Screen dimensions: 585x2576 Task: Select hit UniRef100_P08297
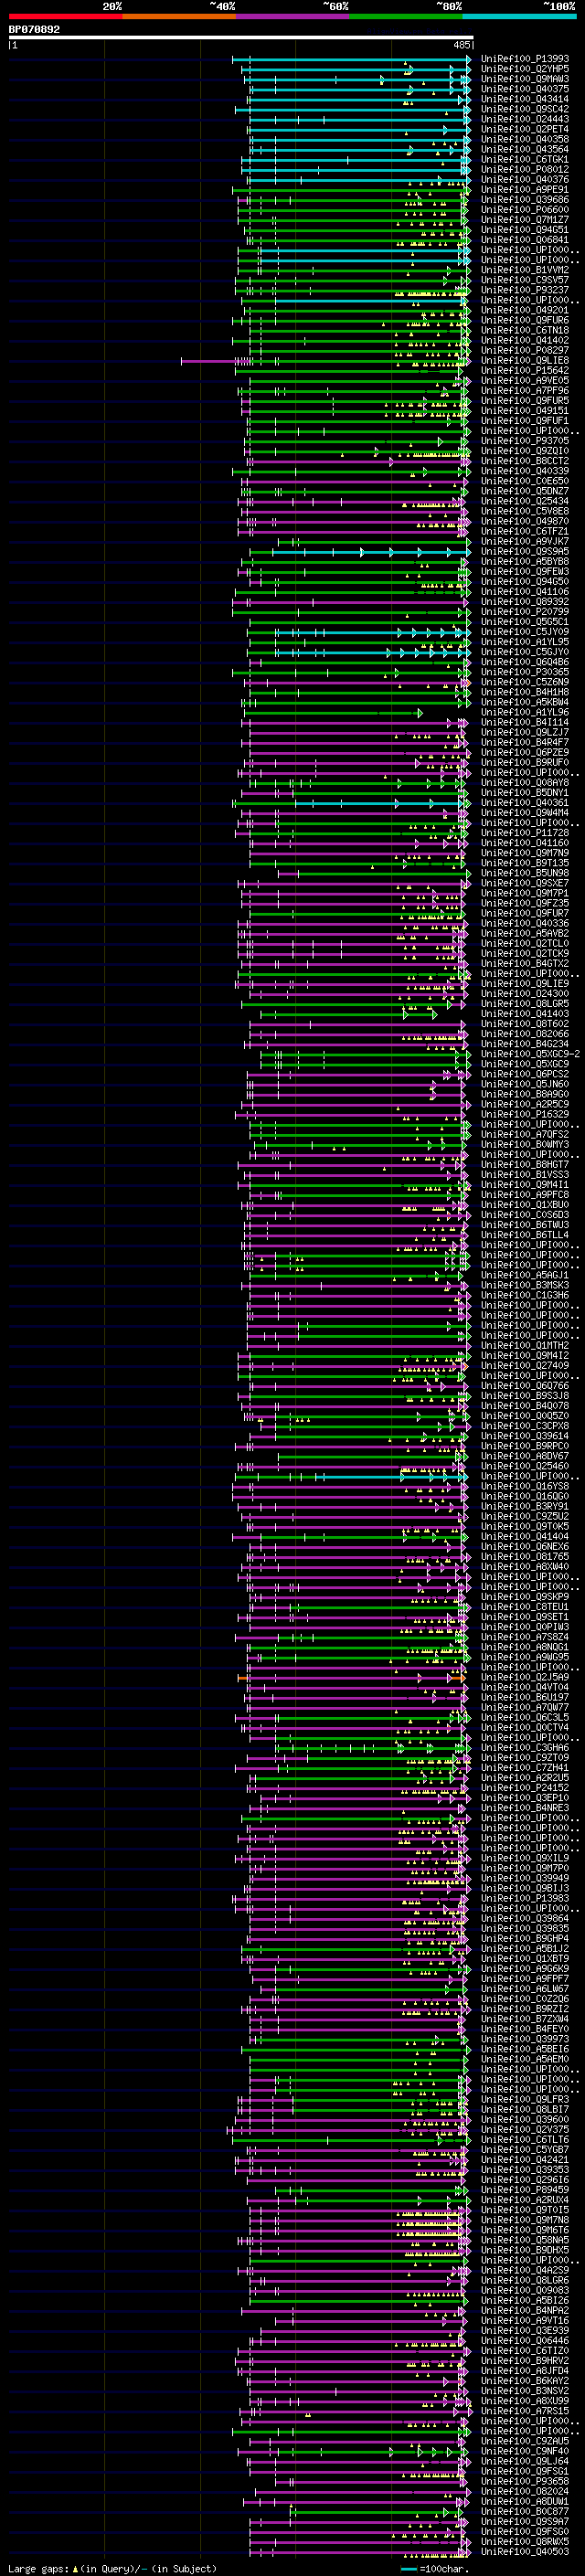(x=525, y=351)
